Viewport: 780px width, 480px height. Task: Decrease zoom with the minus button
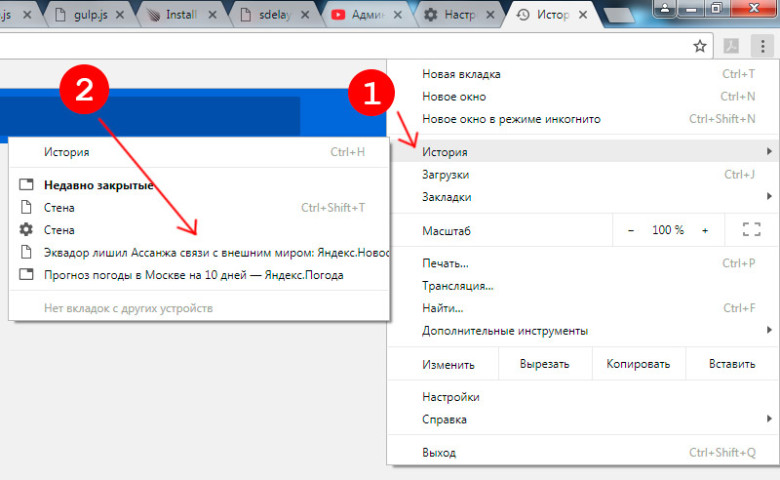tap(631, 230)
